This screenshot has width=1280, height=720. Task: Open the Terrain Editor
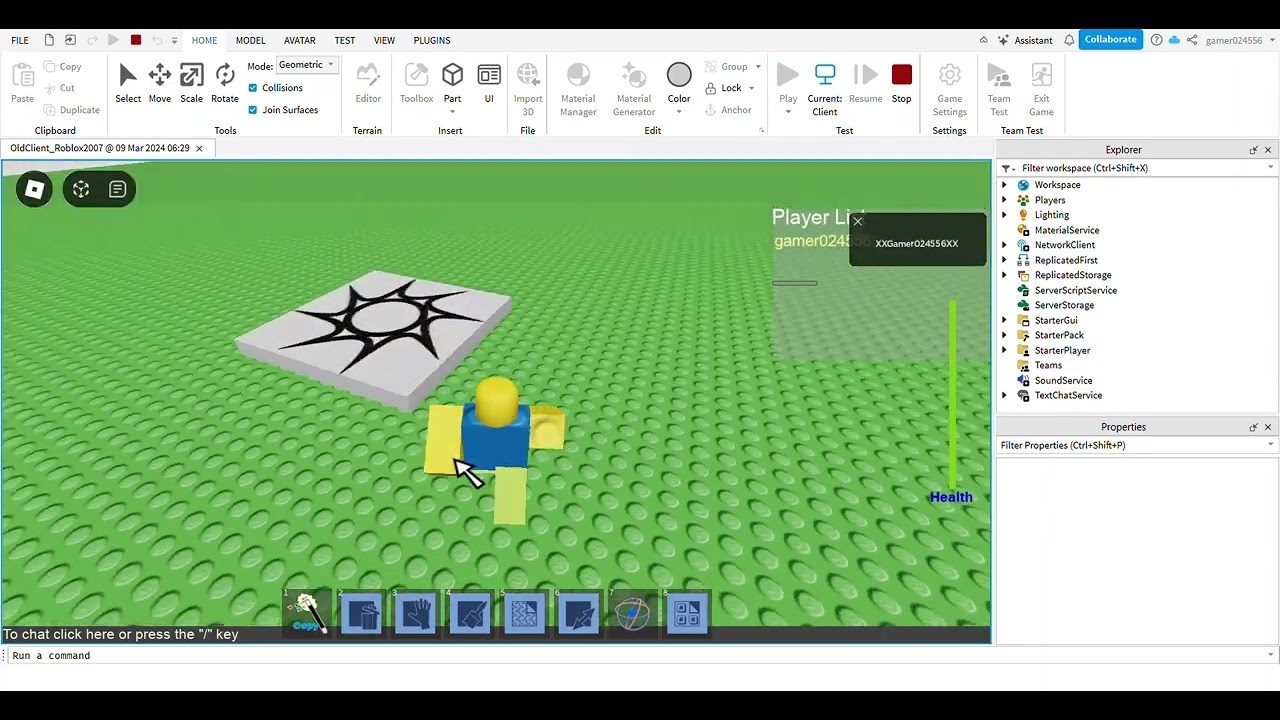click(x=368, y=83)
